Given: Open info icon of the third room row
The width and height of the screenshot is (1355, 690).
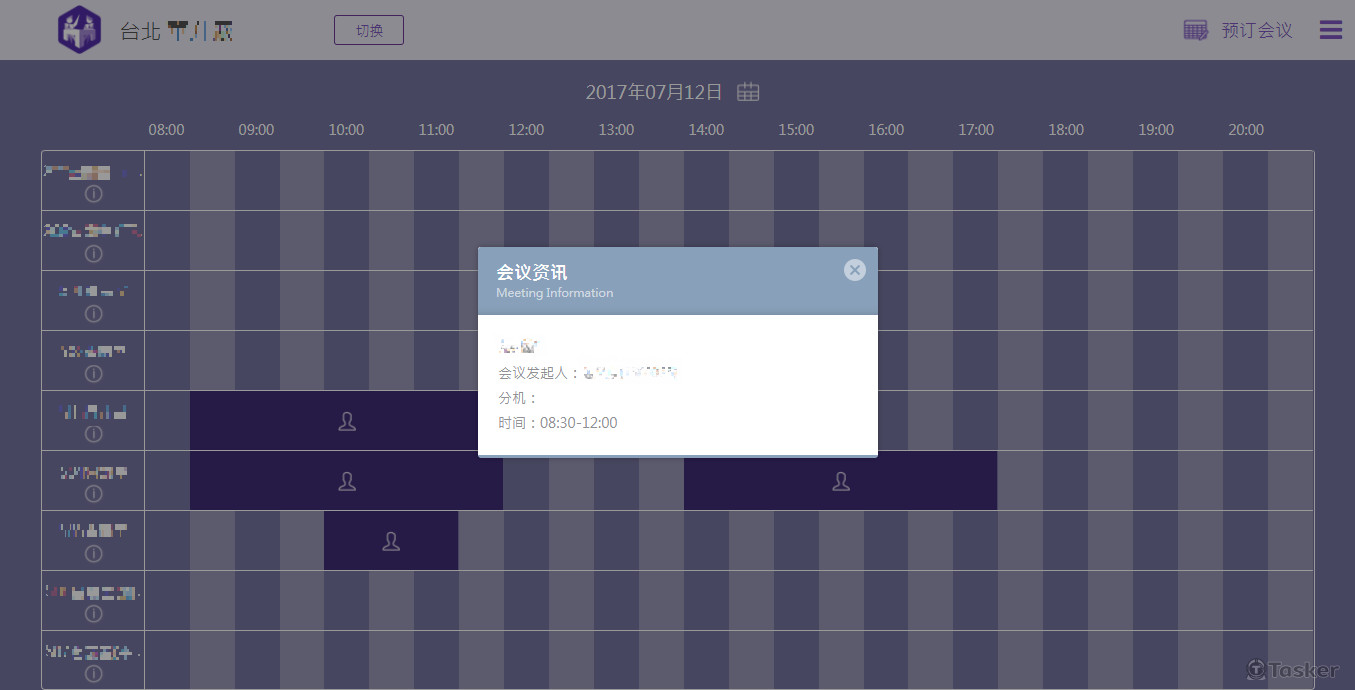Looking at the screenshot, I should pos(94,314).
